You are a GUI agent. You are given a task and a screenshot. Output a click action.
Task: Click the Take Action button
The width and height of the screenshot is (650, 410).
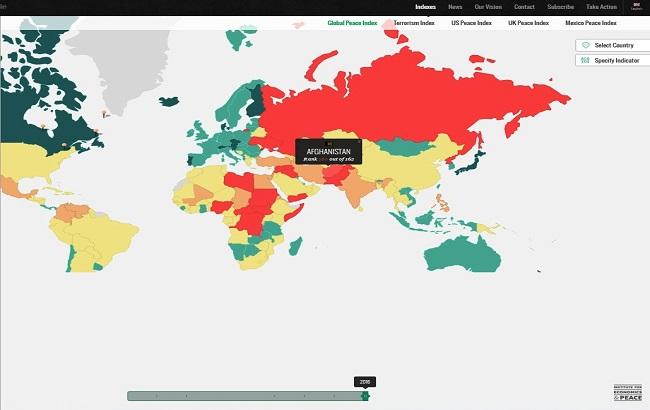point(600,7)
